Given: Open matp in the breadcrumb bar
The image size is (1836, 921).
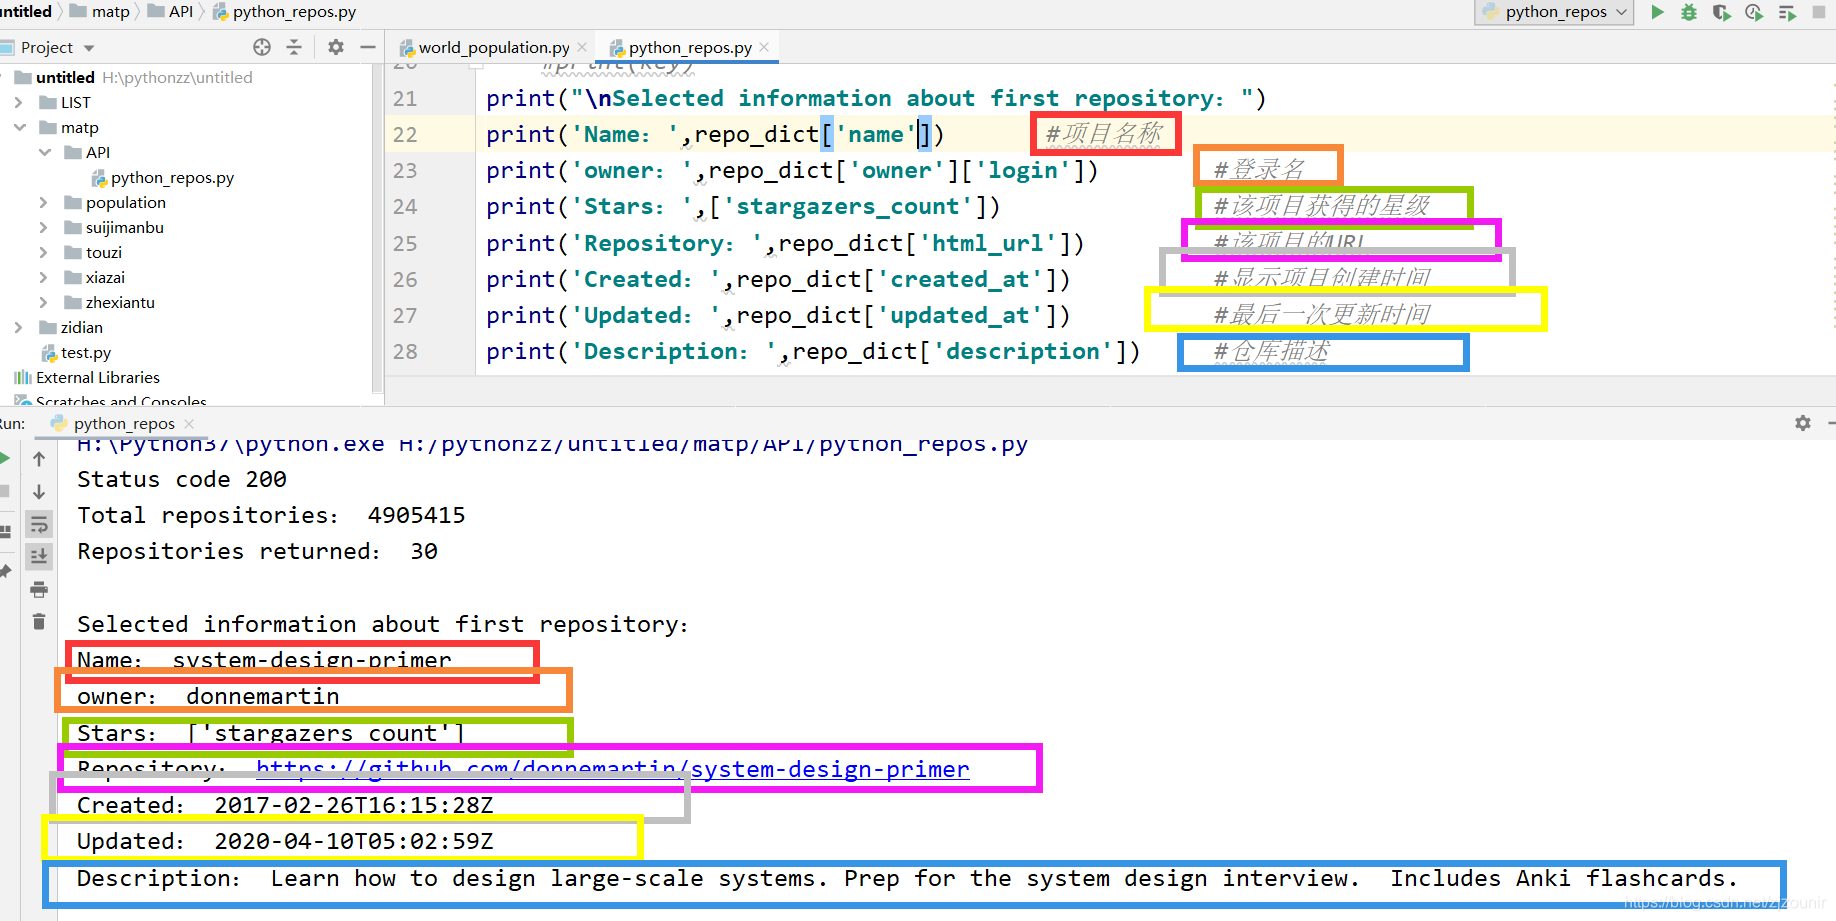Looking at the screenshot, I should [x=109, y=11].
